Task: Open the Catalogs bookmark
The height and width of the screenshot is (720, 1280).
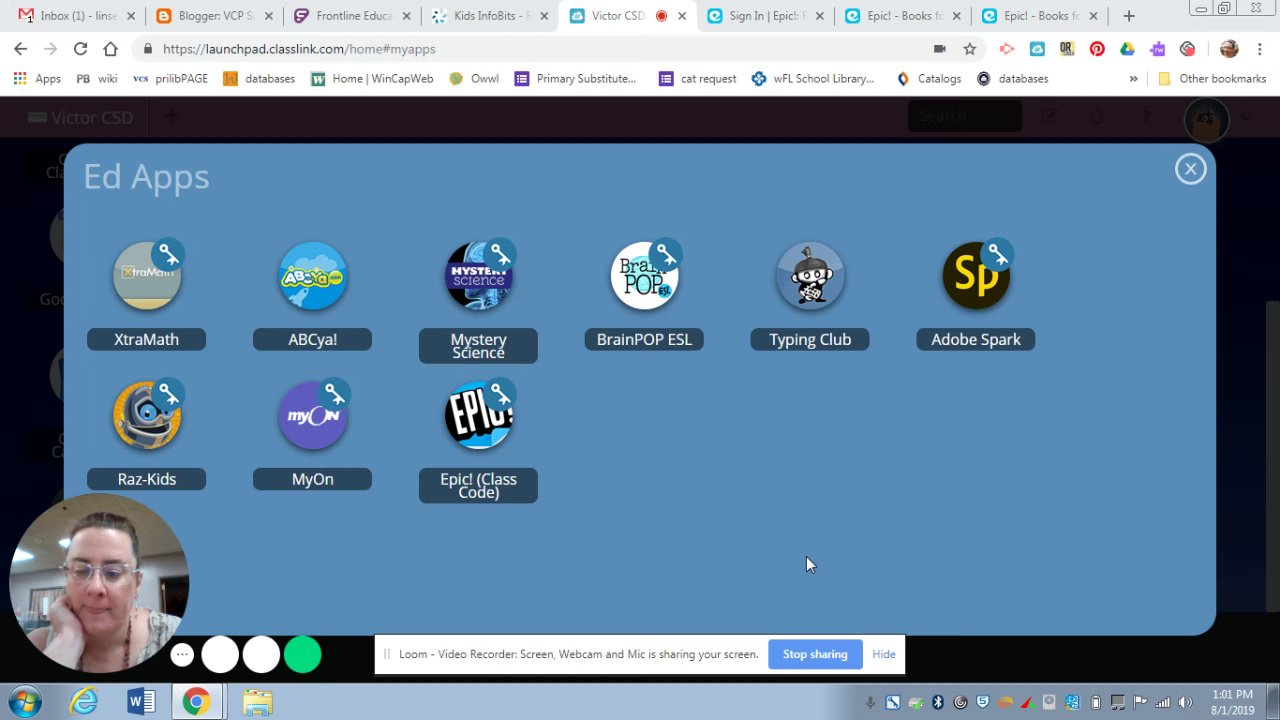Action: click(929, 79)
